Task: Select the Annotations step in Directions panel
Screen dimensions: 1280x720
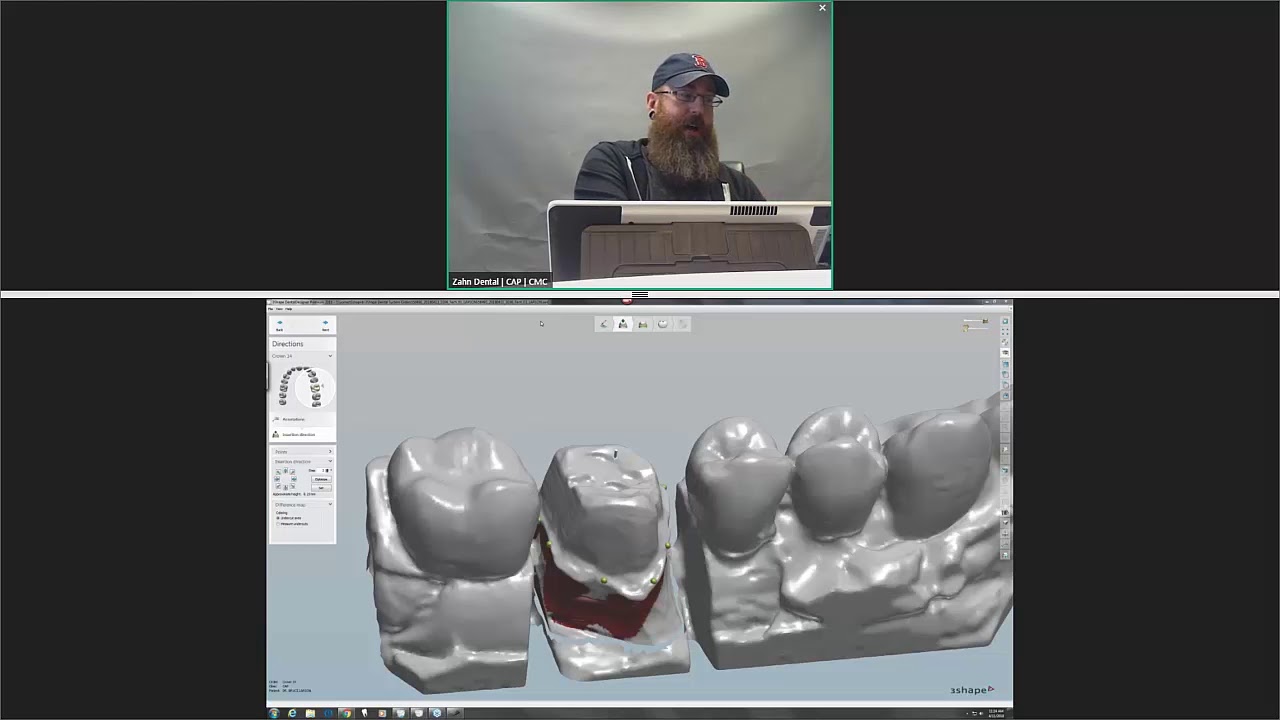Action: pos(302,419)
